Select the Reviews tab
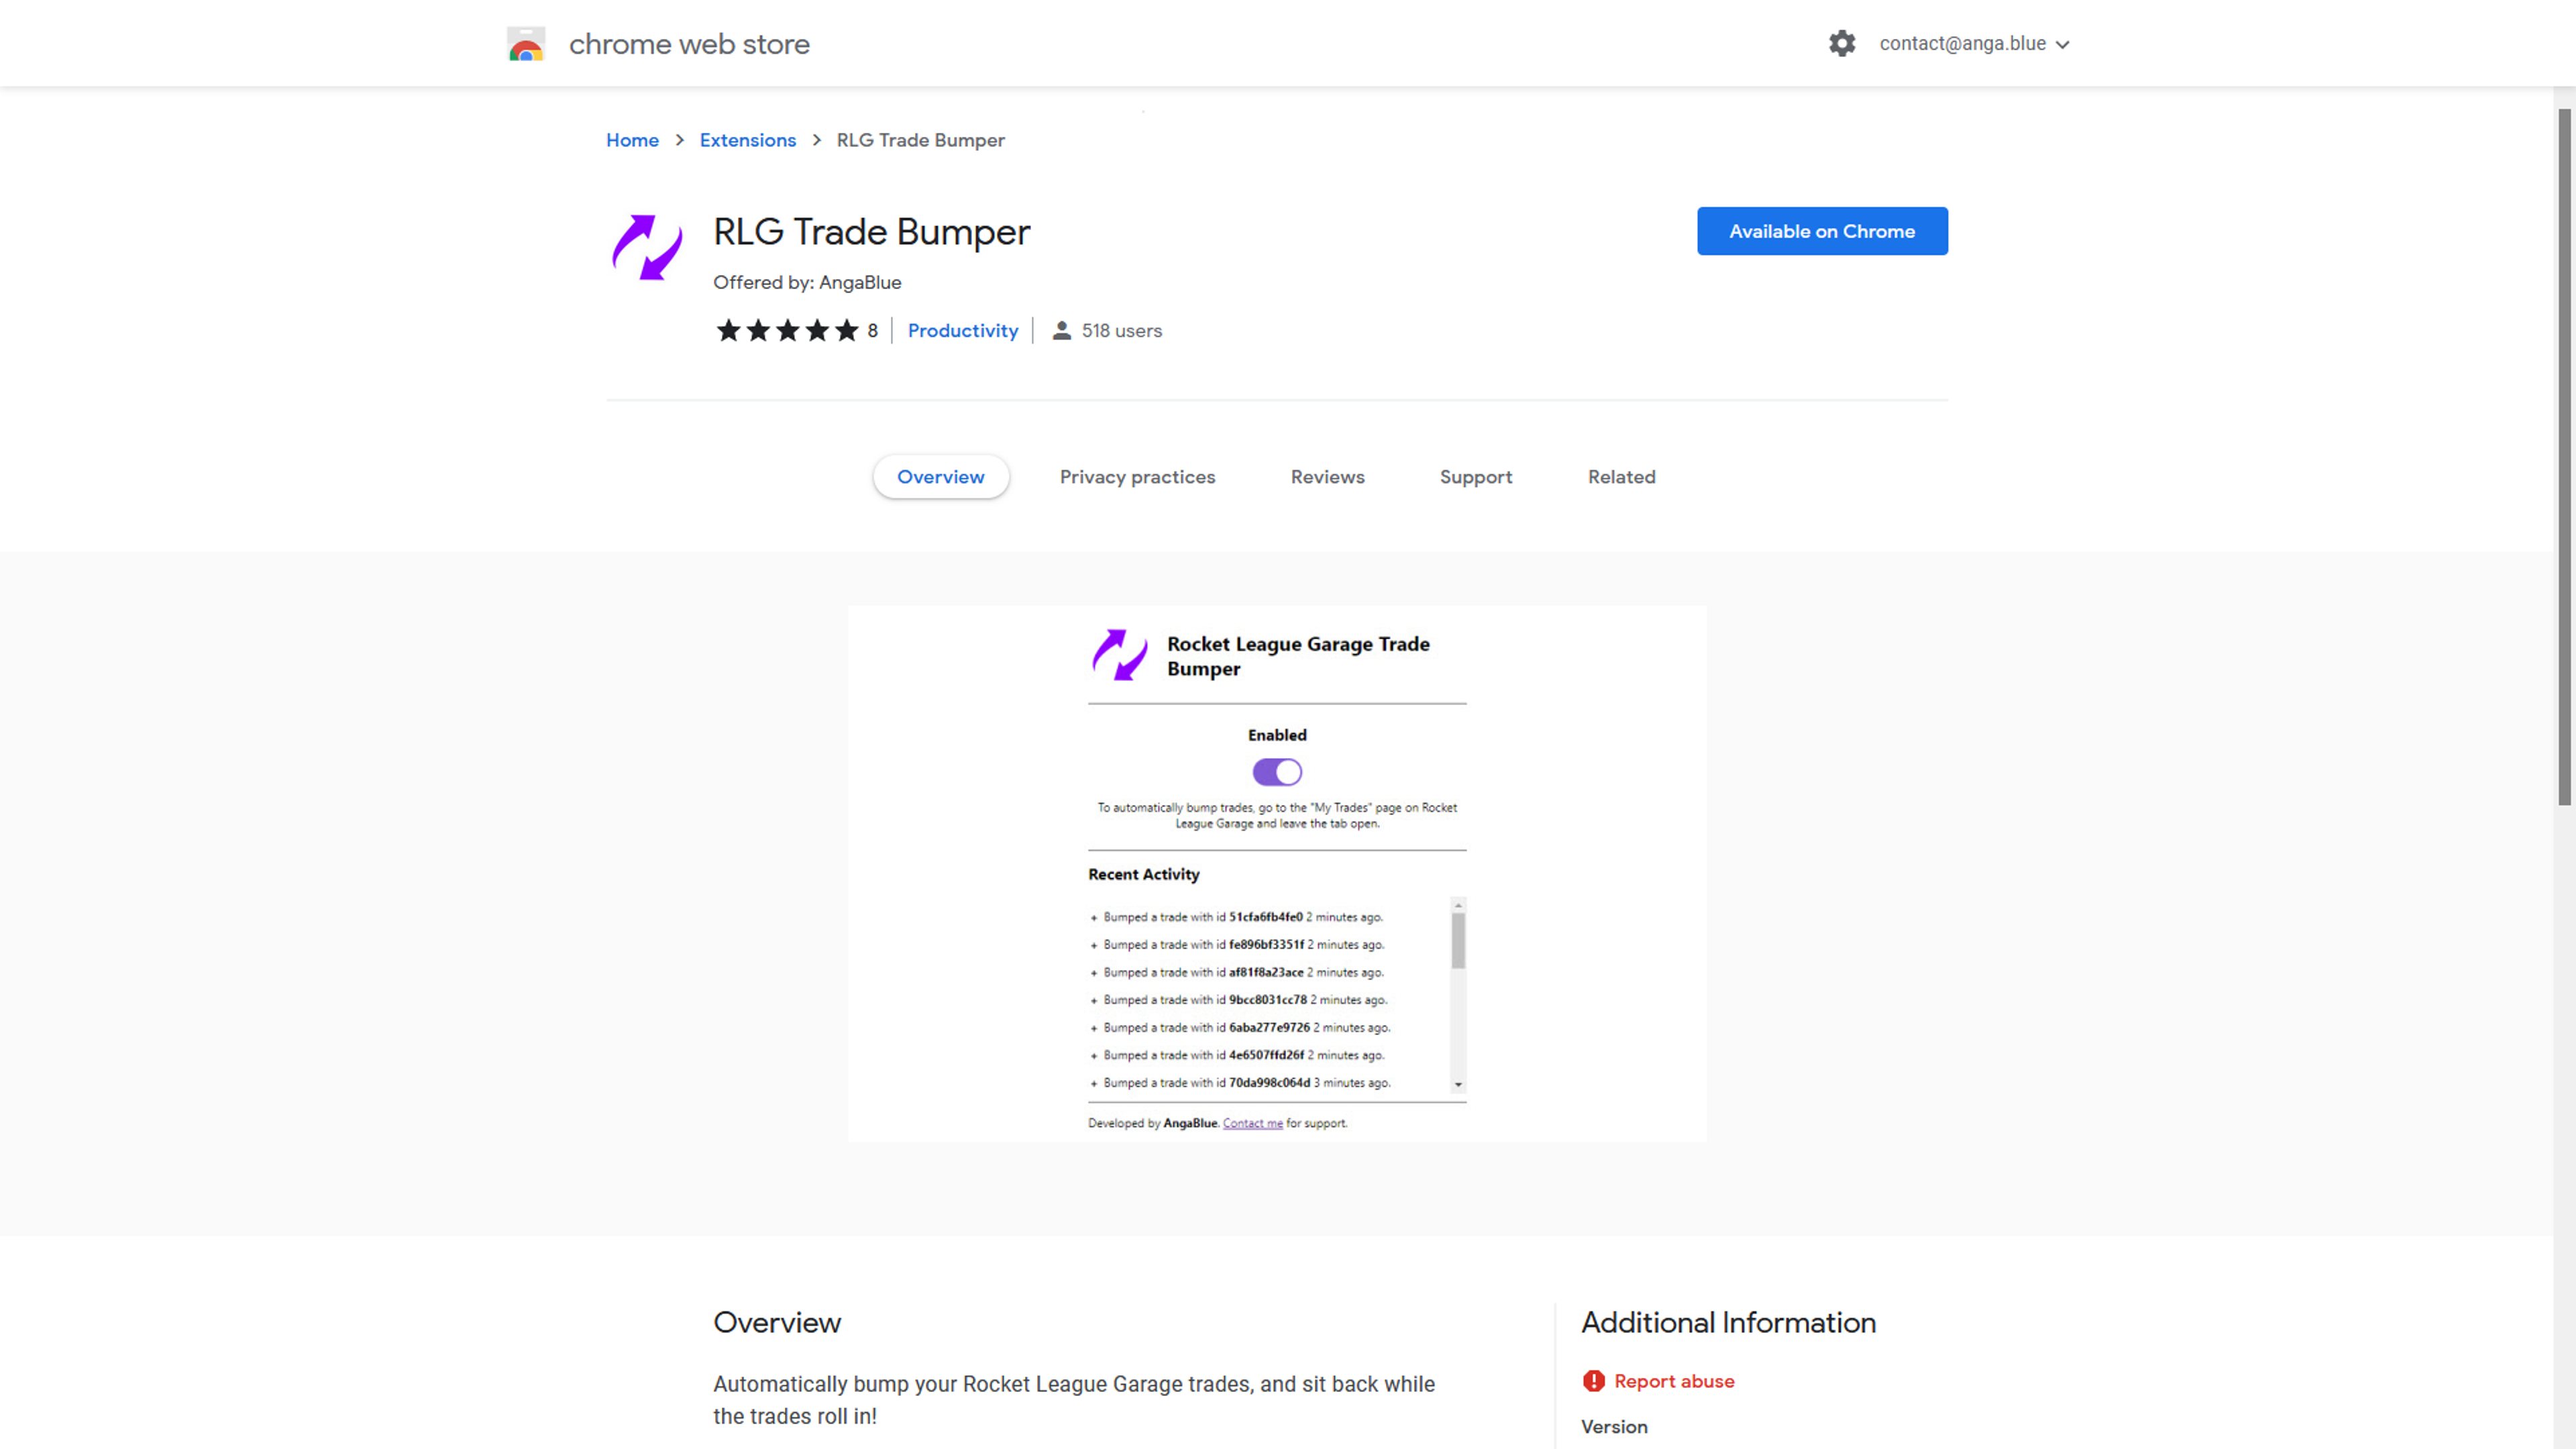2576x1449 pixels. [1327, 476]
